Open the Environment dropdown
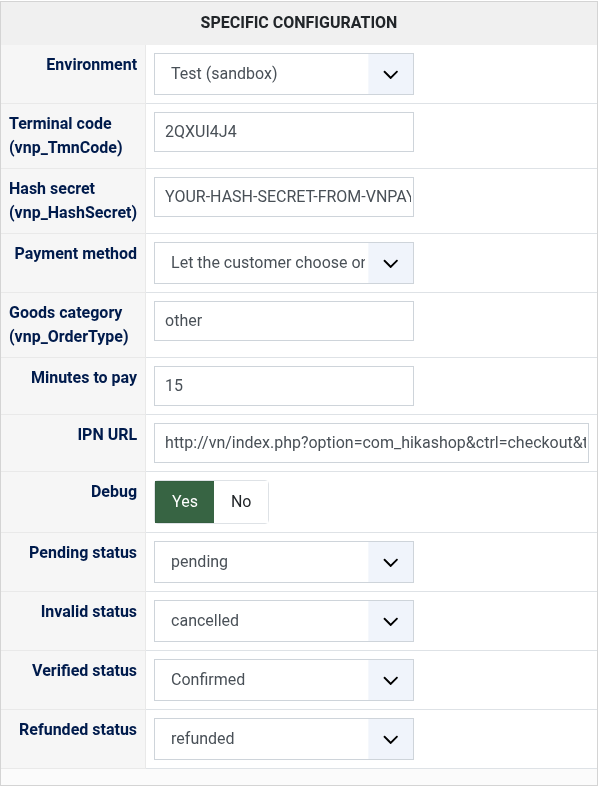The image size is (598, 786). click(284, 74)
